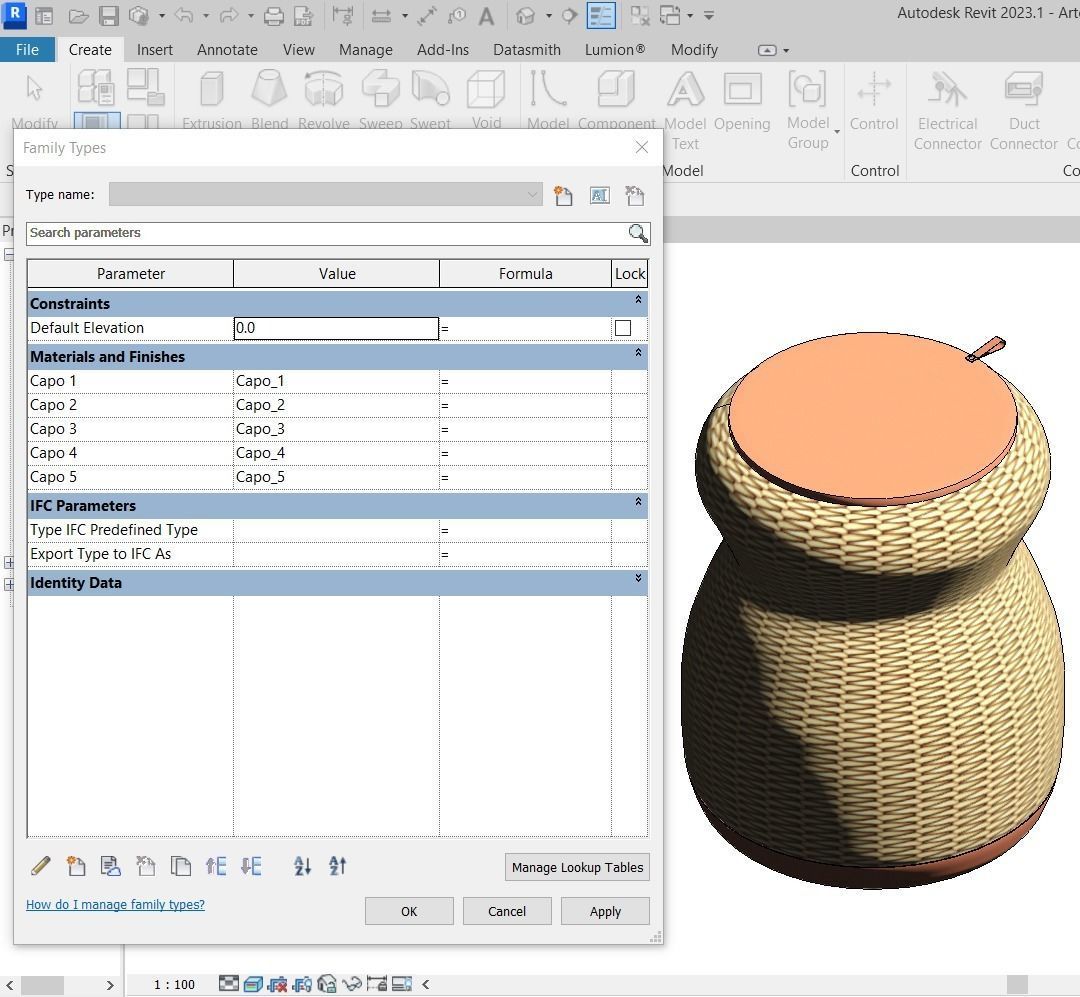This screenshot has width=1080, height=997.
Task: Open the Undo history dropdown arrow
Action: coord(206,16)
